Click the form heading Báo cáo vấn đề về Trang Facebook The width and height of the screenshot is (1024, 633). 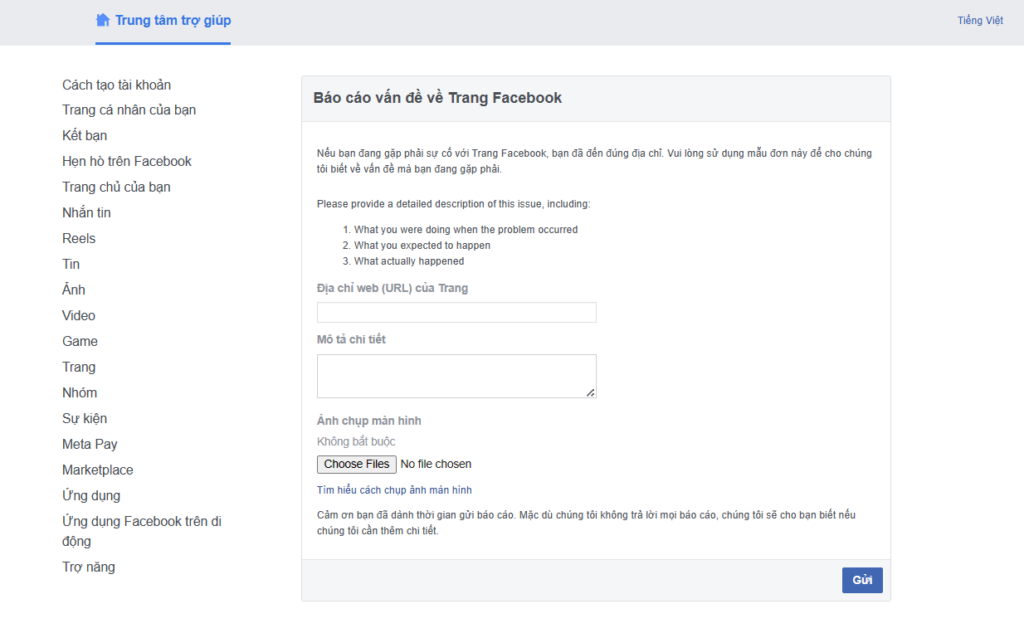(x=437, y=98)
